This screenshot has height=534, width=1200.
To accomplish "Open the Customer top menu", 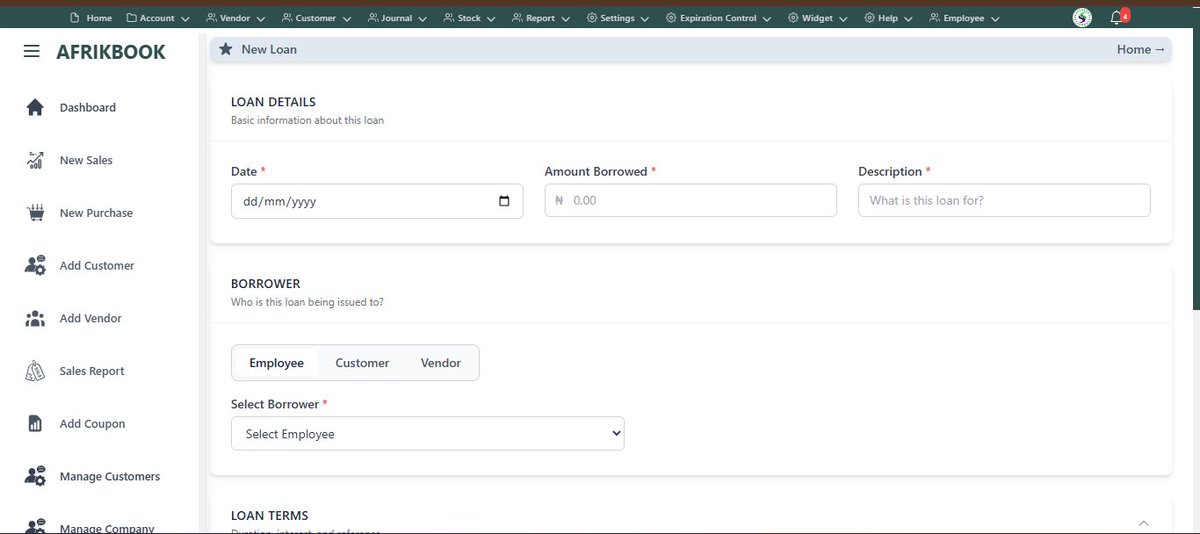I will (316, 18).
